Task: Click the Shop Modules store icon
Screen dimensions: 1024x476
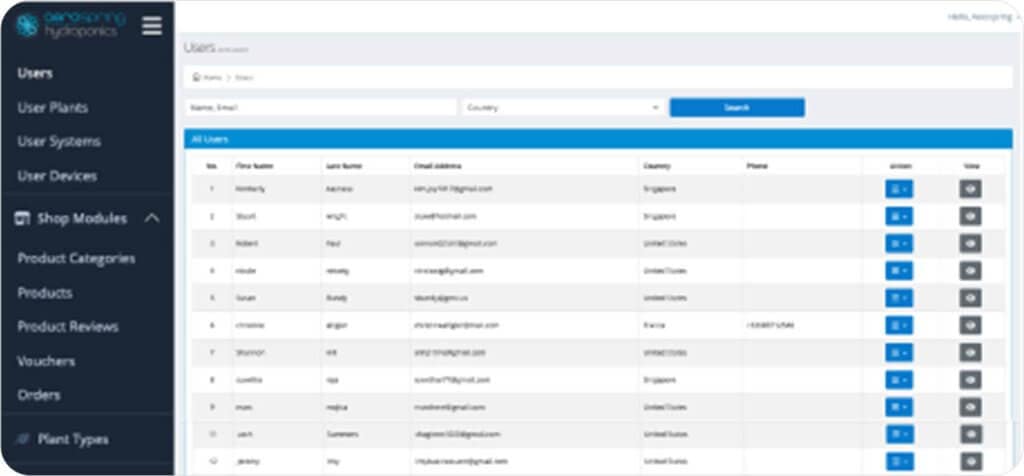Action: tap(22, 219)
